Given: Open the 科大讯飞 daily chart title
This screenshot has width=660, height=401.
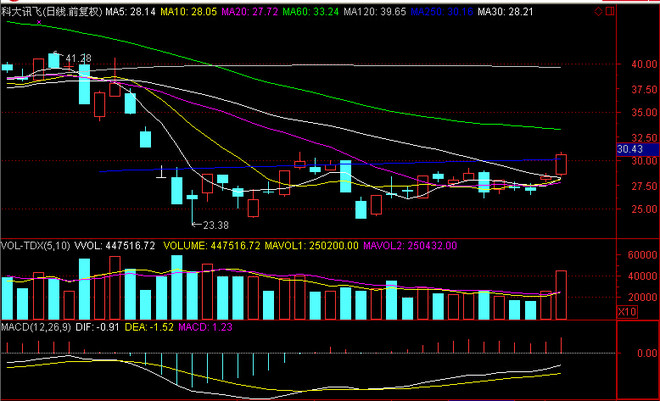Looking at the screenshot, I should [51, 12].
